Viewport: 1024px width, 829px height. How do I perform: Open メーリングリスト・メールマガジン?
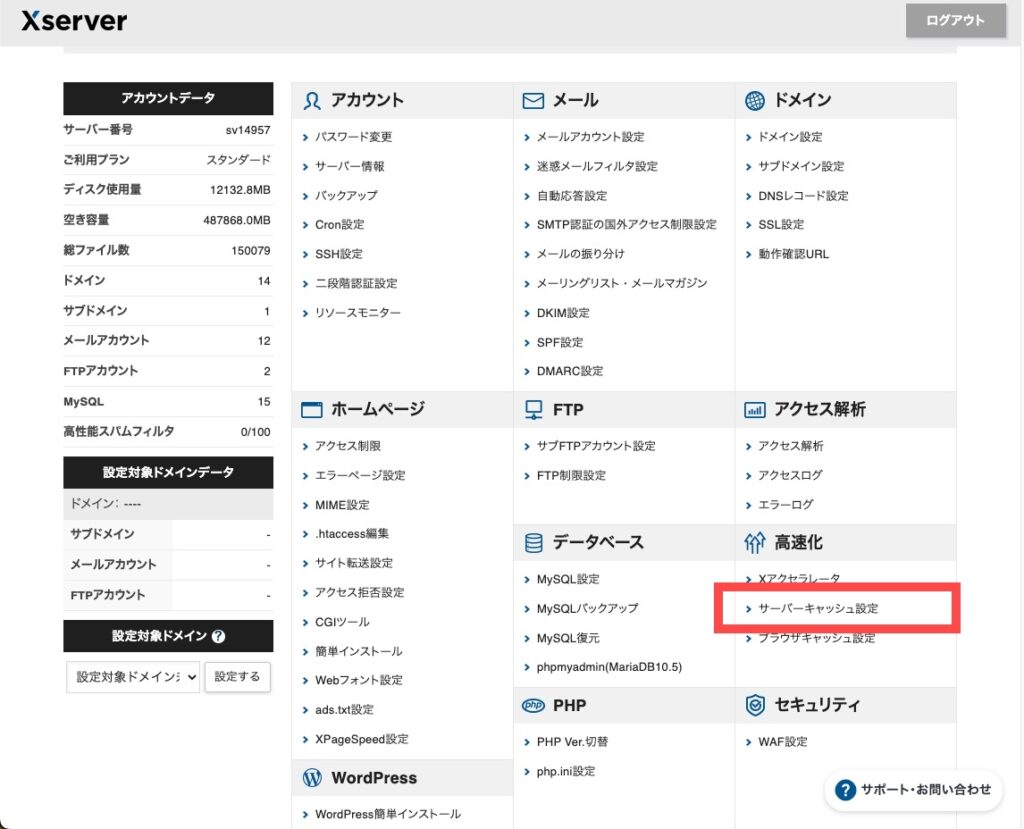point(622,284)
